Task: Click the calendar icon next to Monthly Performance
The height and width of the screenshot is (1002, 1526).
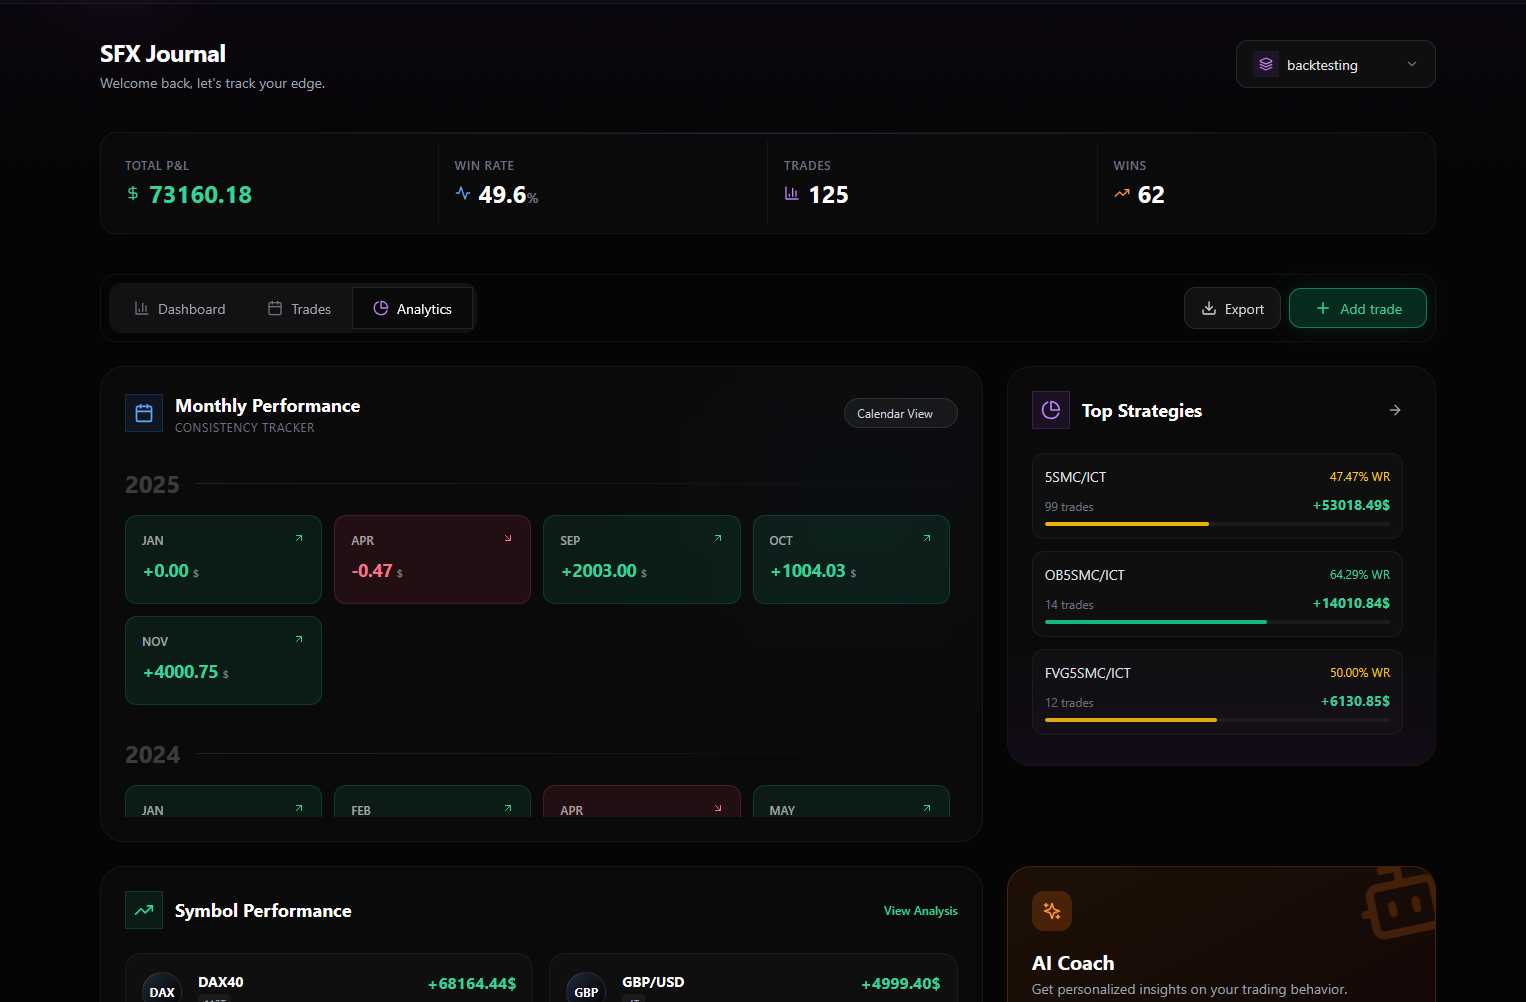Action: click(x=143, y=412)
